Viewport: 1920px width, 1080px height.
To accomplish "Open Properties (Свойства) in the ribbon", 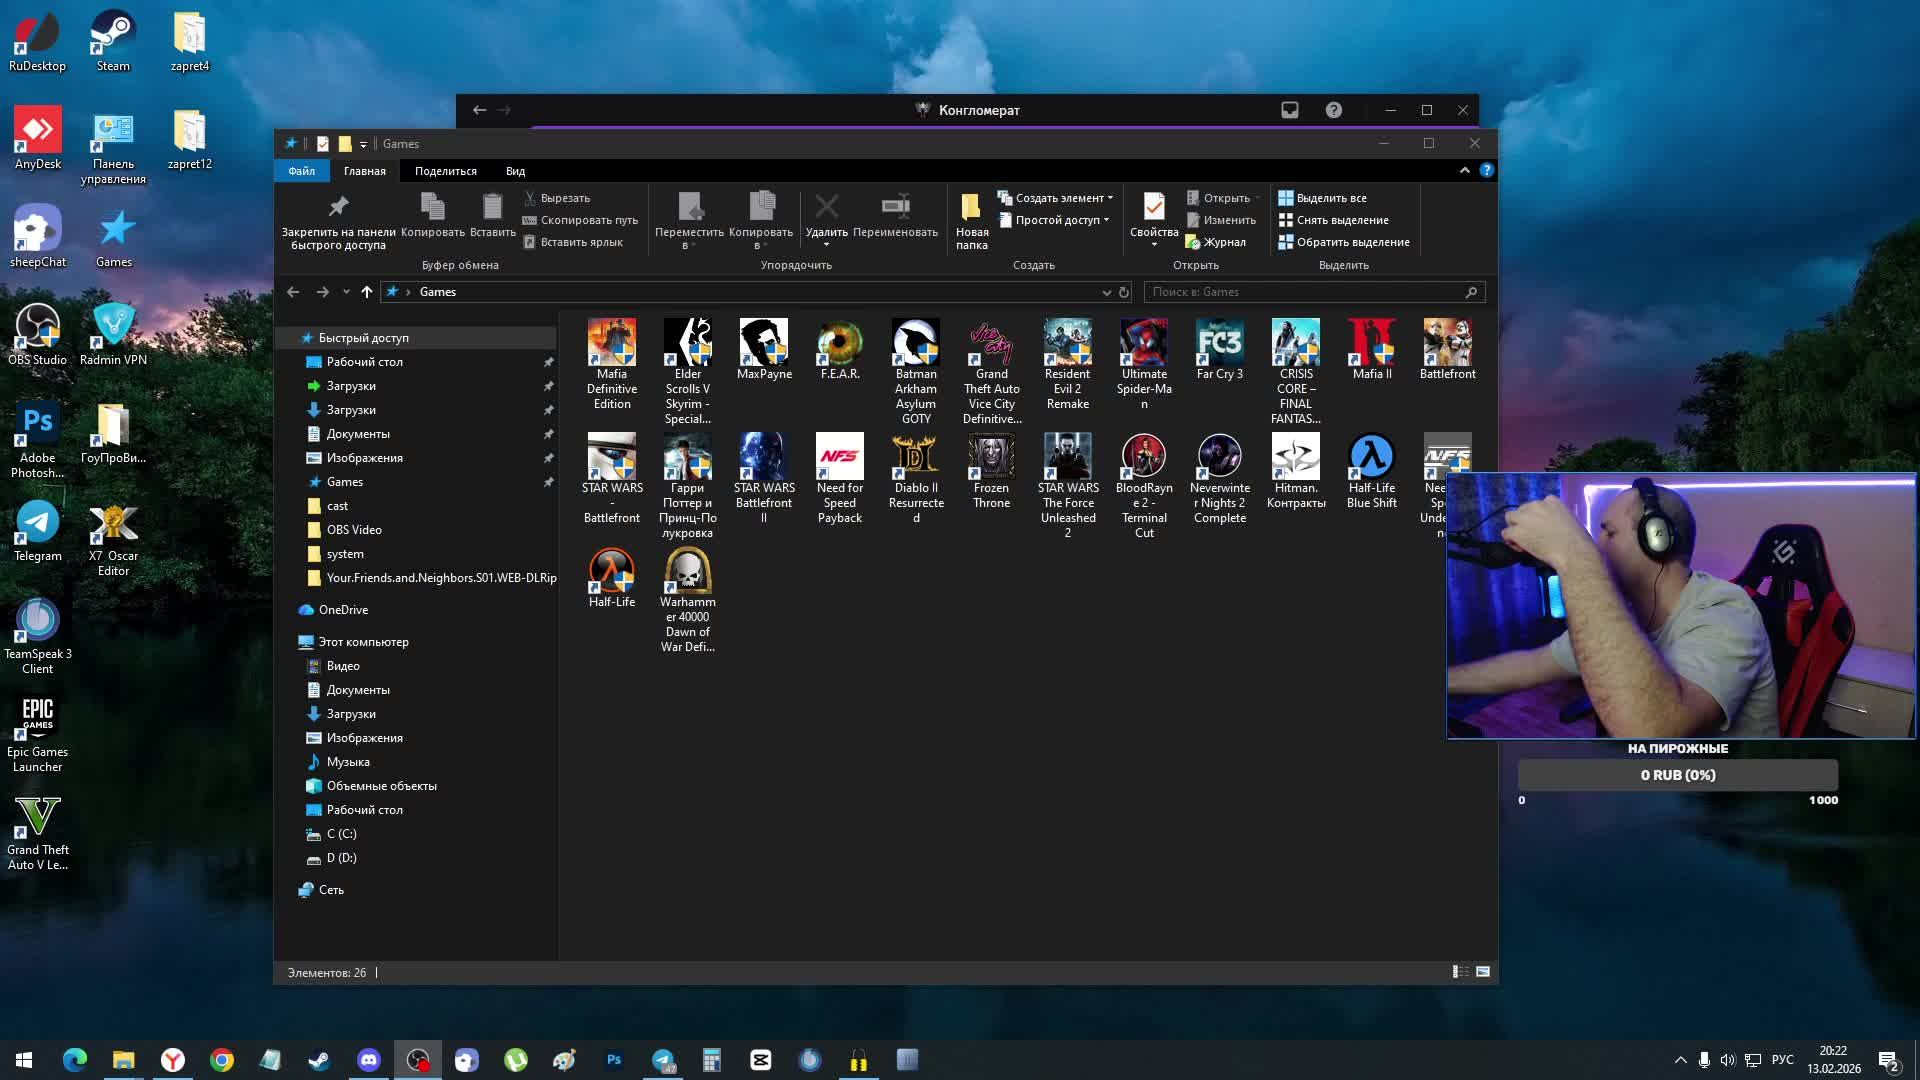I will tap(1153, 208).
